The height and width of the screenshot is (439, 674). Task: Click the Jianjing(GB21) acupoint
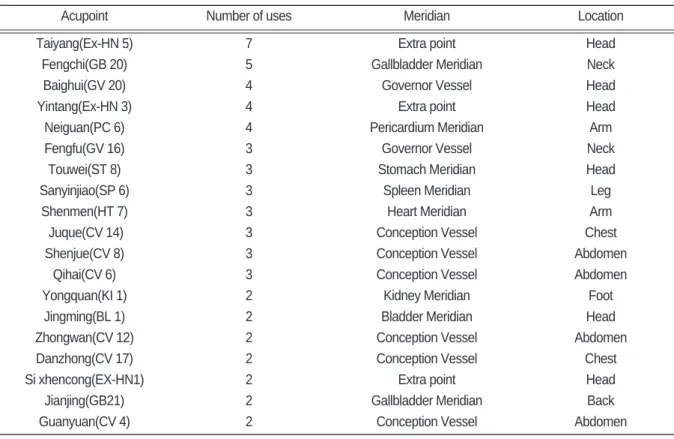pos(84,401)
